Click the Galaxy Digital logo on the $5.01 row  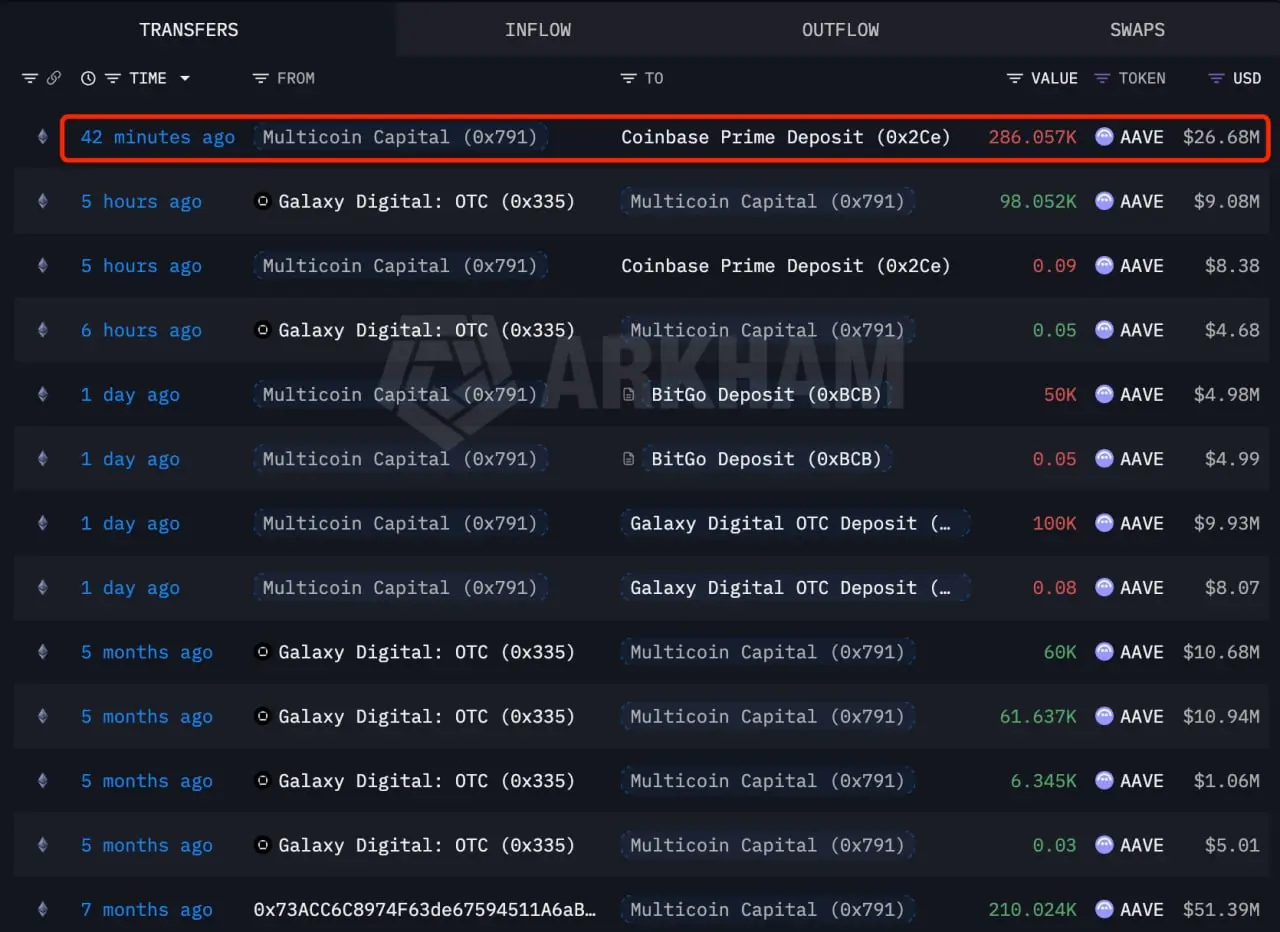pyautogui.click(x=263, y=845)
